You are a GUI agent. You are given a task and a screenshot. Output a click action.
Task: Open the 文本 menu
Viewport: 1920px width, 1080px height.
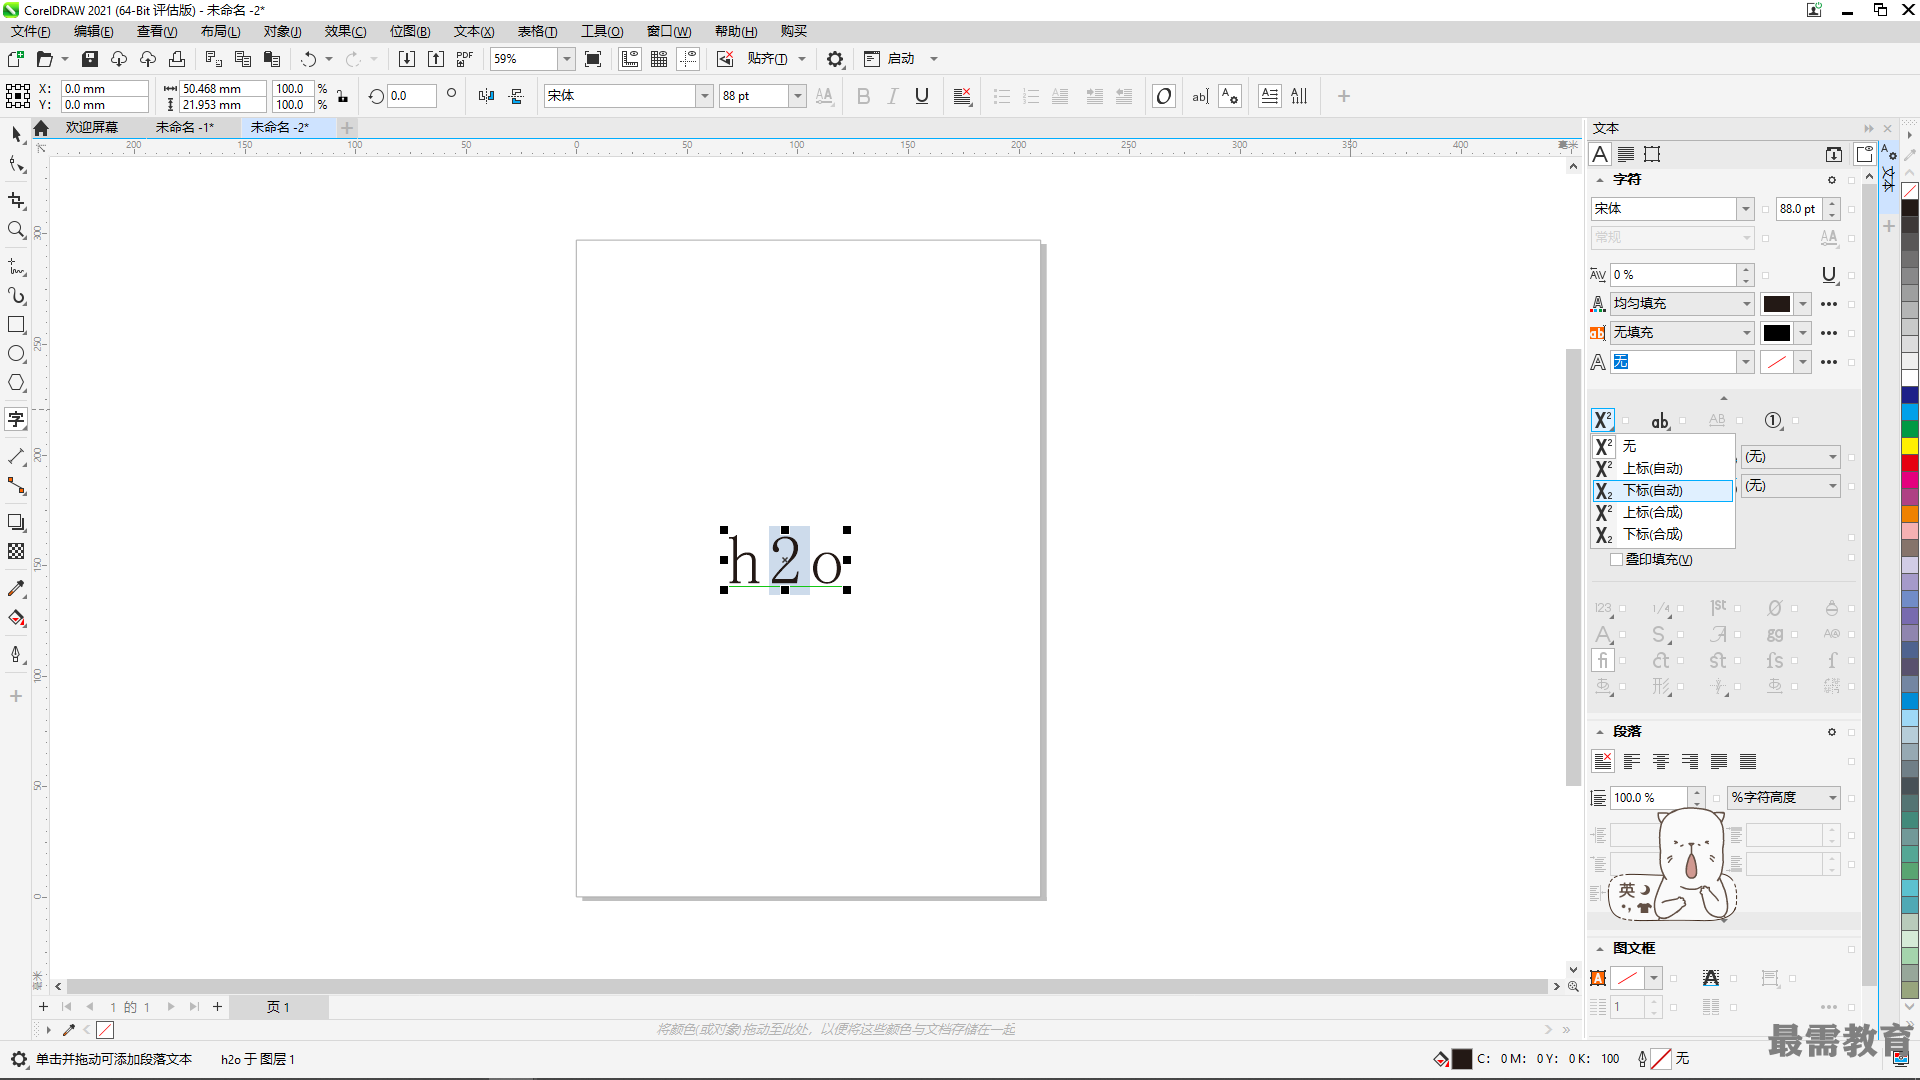[x=474, y=31]
